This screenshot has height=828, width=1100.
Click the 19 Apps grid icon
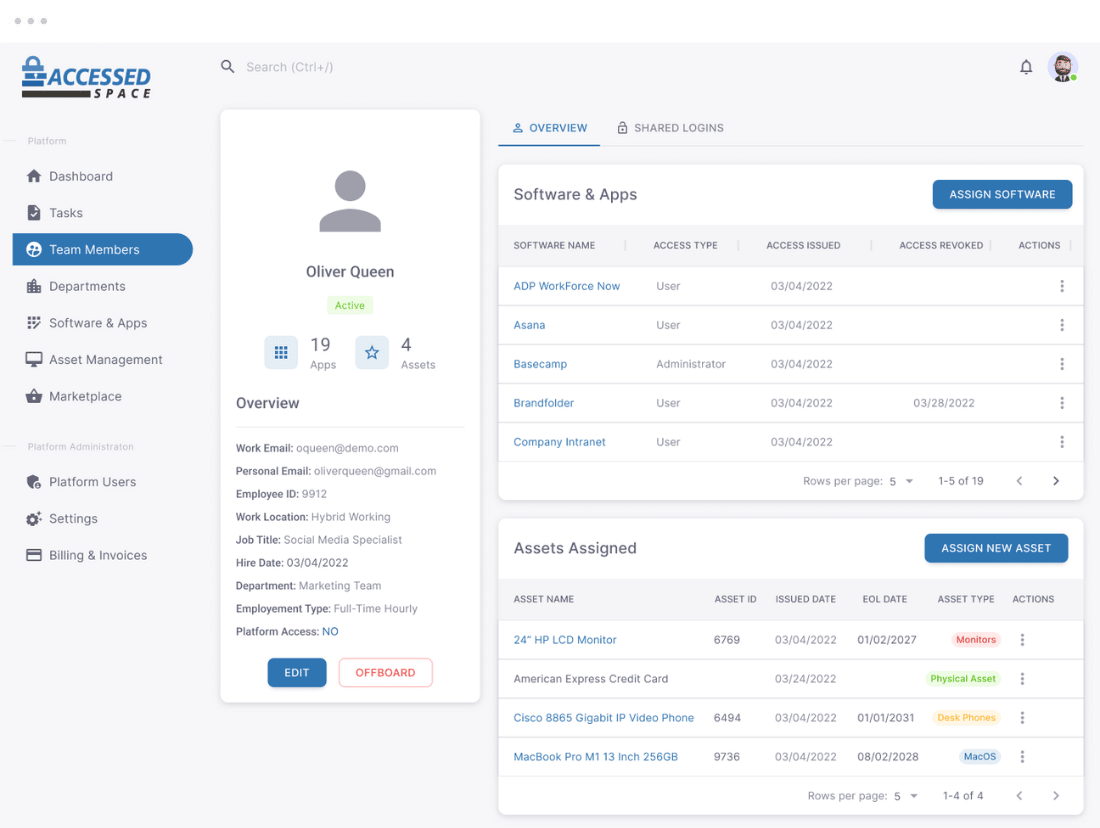281,352
